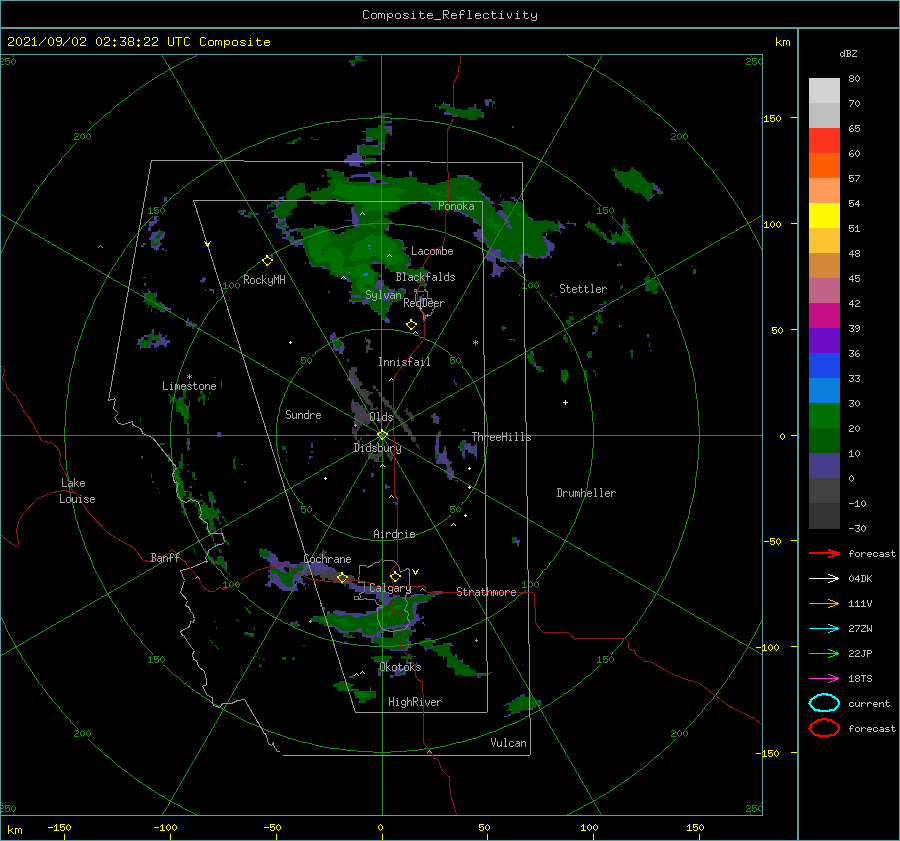This screenshot has width=900, height=841.
Task: Click the red 65–60 dBZ color band
Action: point(824,141)
